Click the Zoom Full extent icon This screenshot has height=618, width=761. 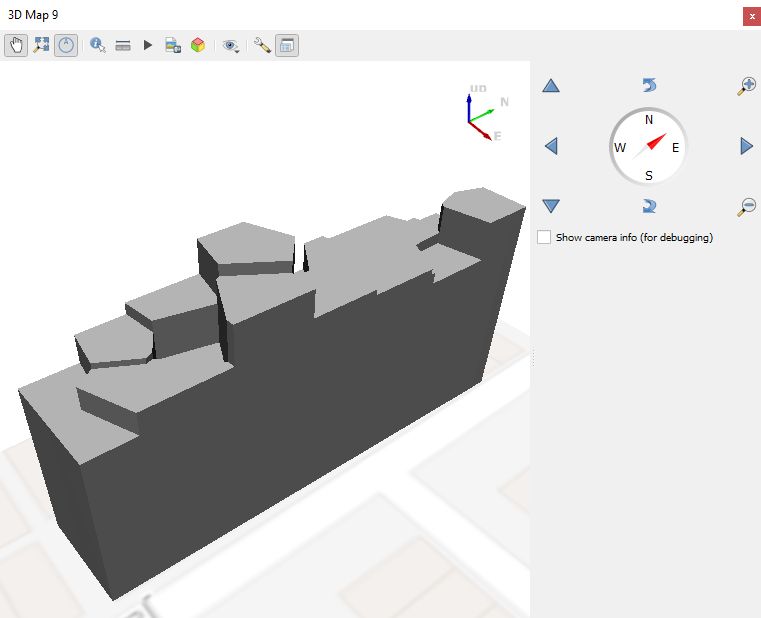click(x=41, y=46)
